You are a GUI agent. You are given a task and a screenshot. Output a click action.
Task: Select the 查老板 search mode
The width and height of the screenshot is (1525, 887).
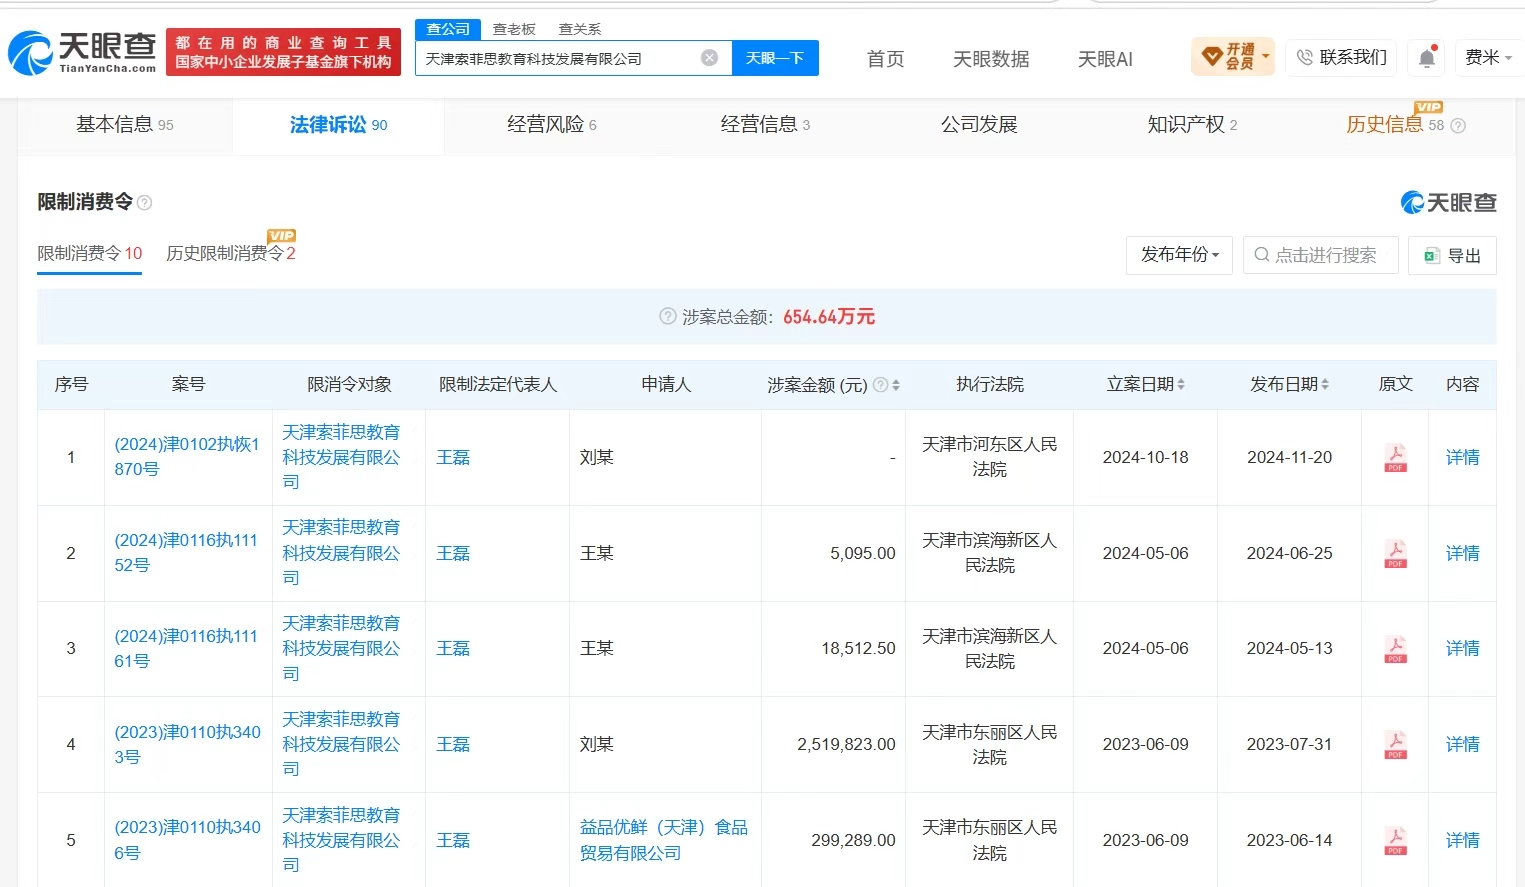[x=514, y=29]
